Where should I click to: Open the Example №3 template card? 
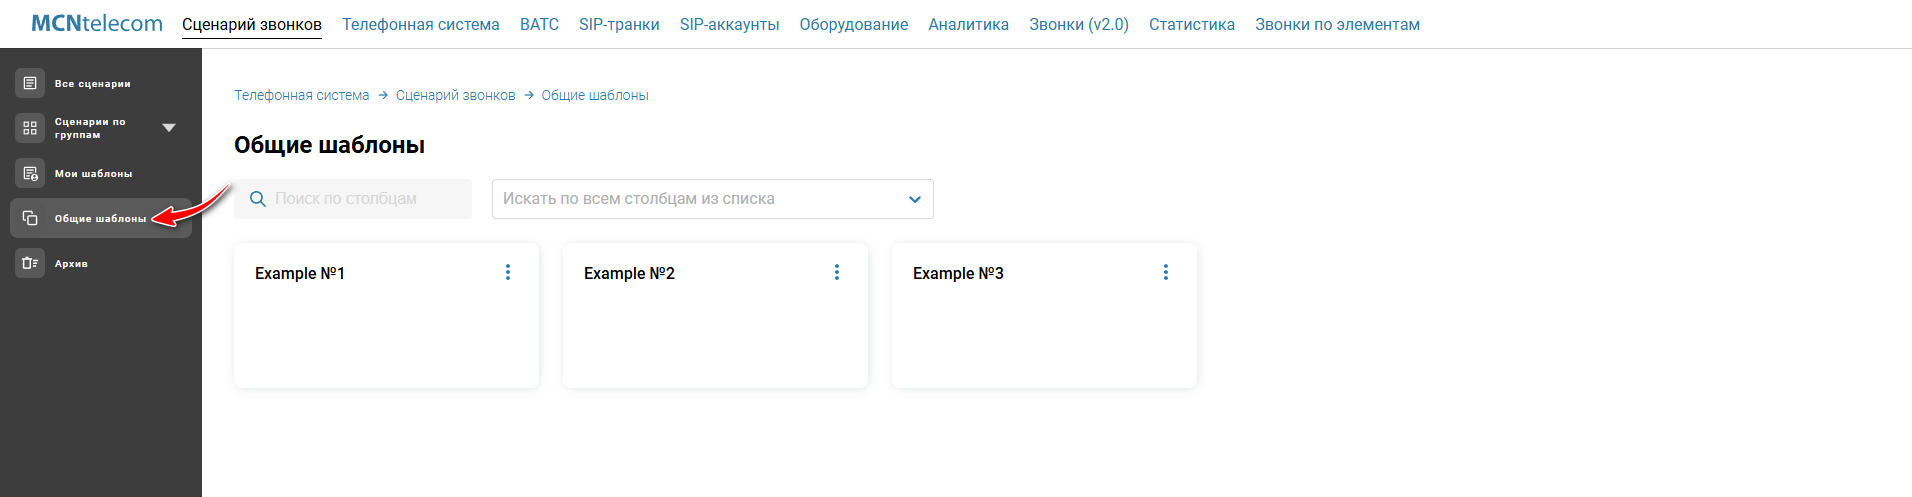pos(1044,315)
